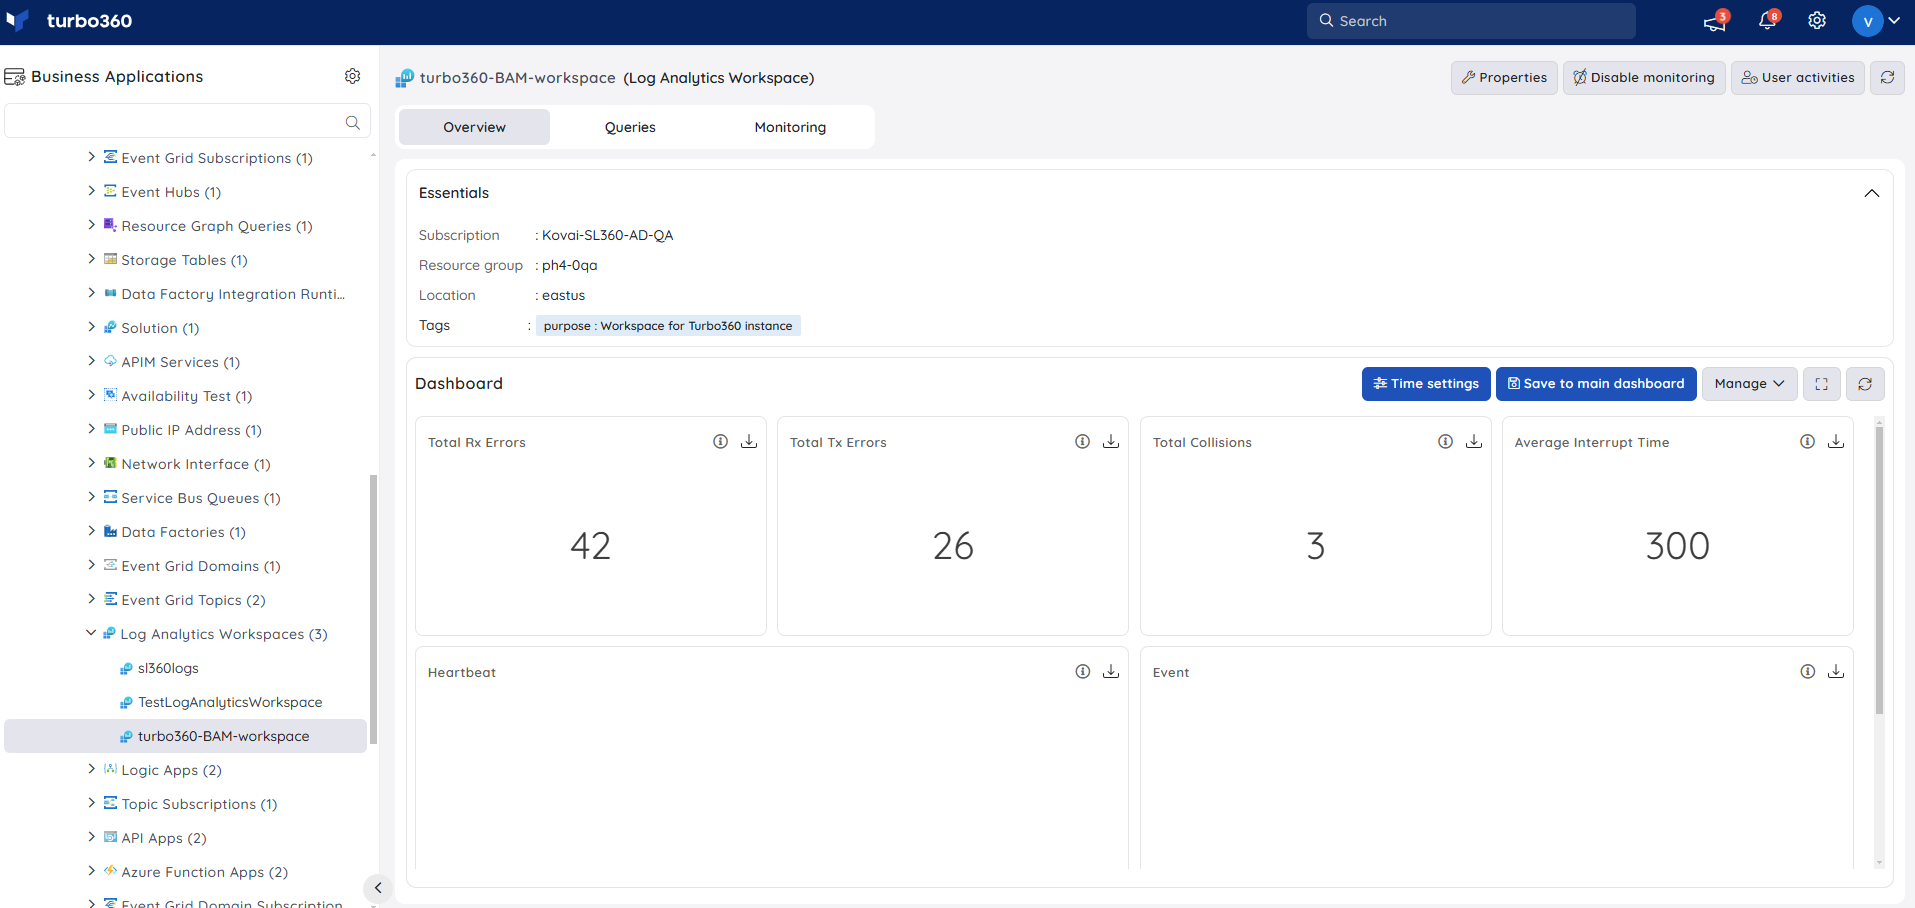
Task: Show info for Total Rx Errors
Action: point(720,442)
